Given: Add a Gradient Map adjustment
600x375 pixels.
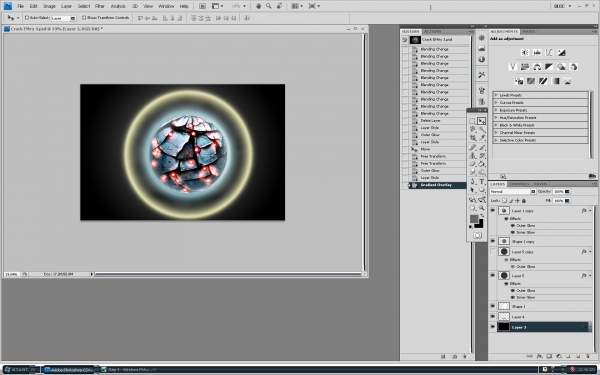Looking at the screenshot, I should point(555,81).
